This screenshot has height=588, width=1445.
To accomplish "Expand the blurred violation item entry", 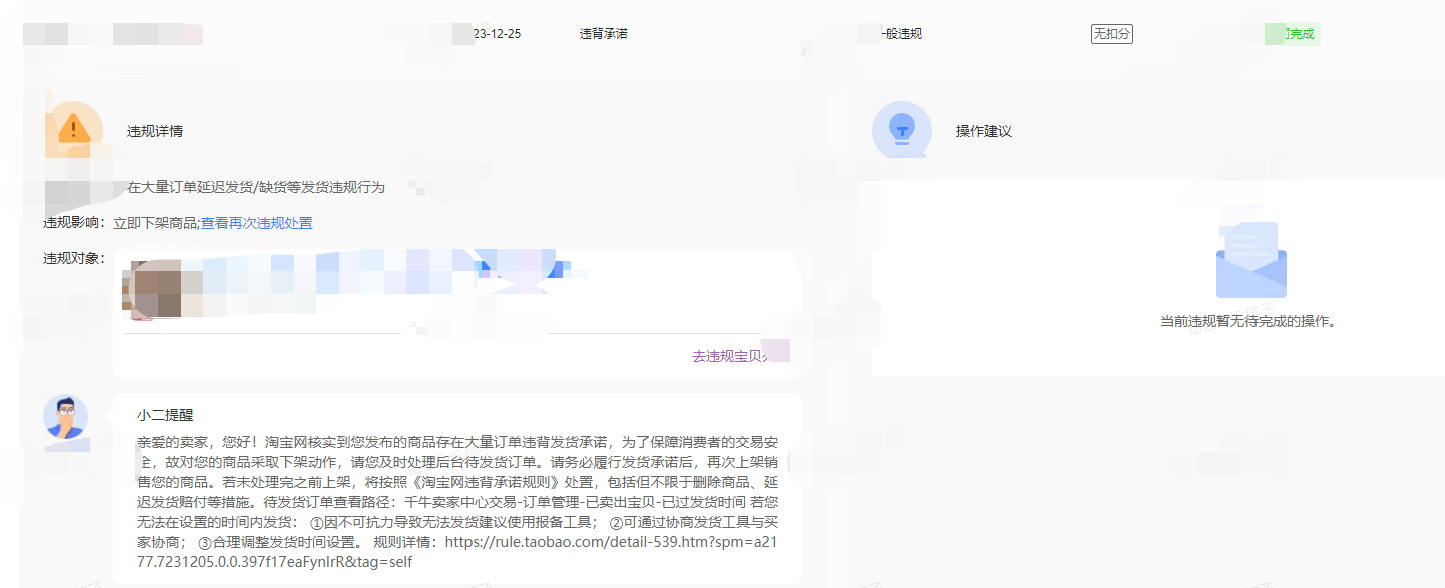I will click(400, 287).
